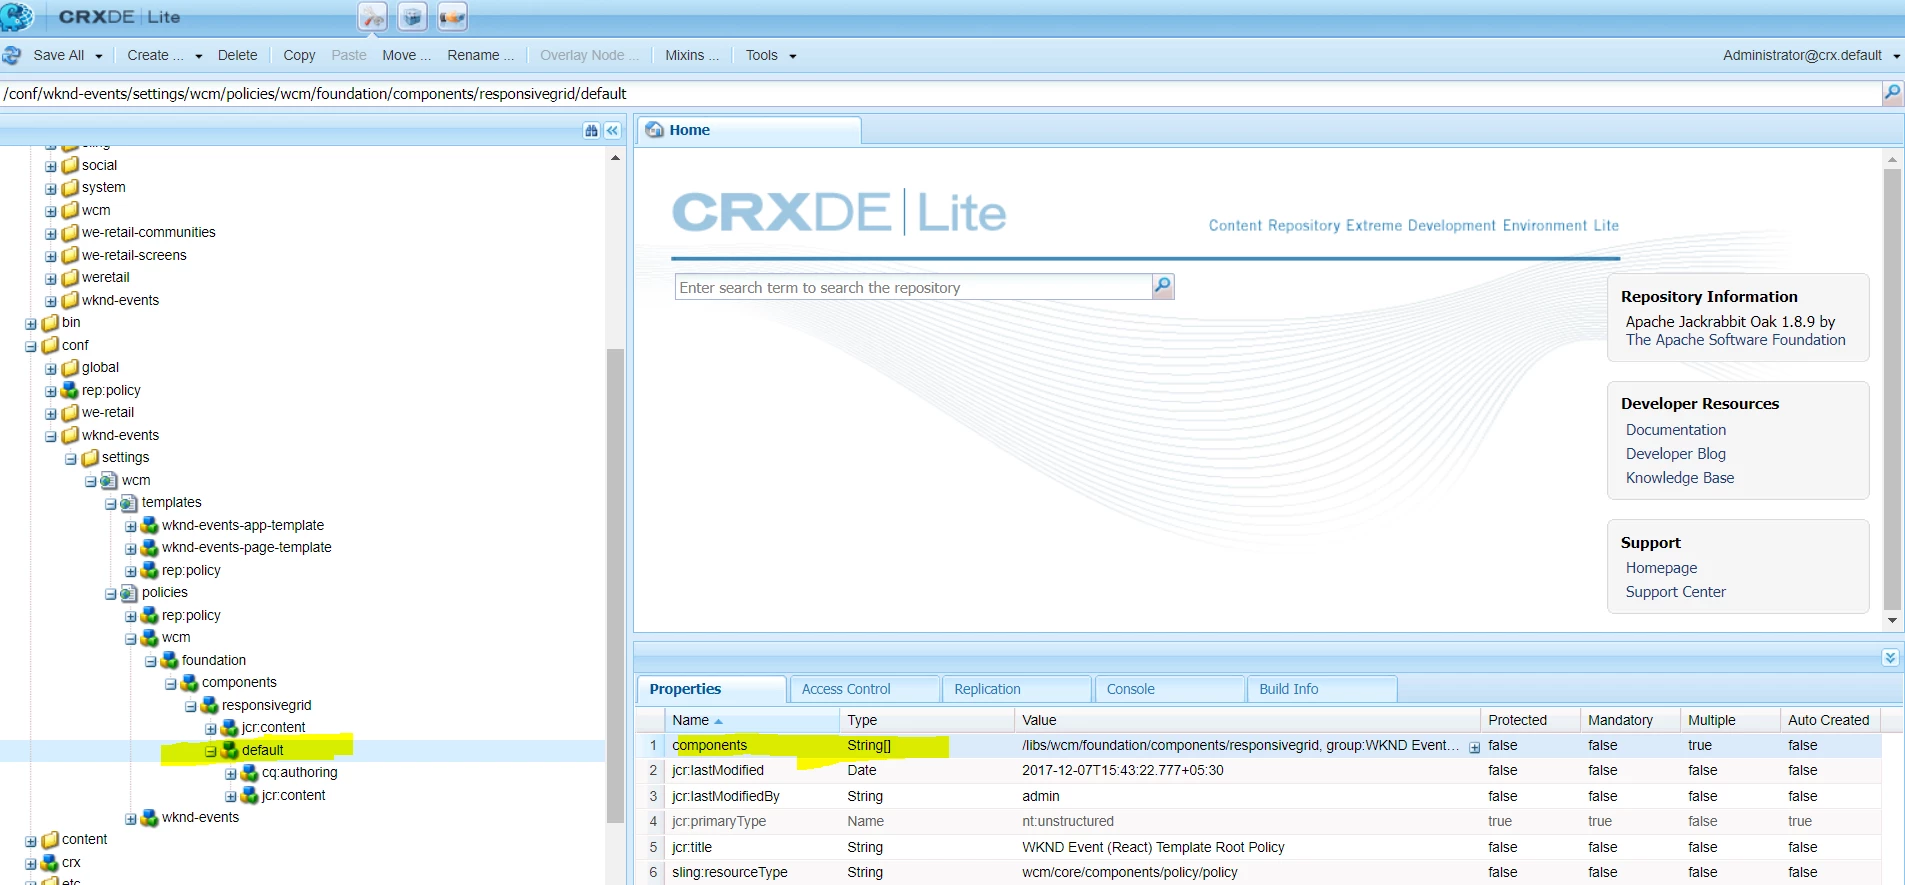Open the CRXDE Lite tools icon in header
The height and width of the screenshot is (885, 1905).
(372, 17)
